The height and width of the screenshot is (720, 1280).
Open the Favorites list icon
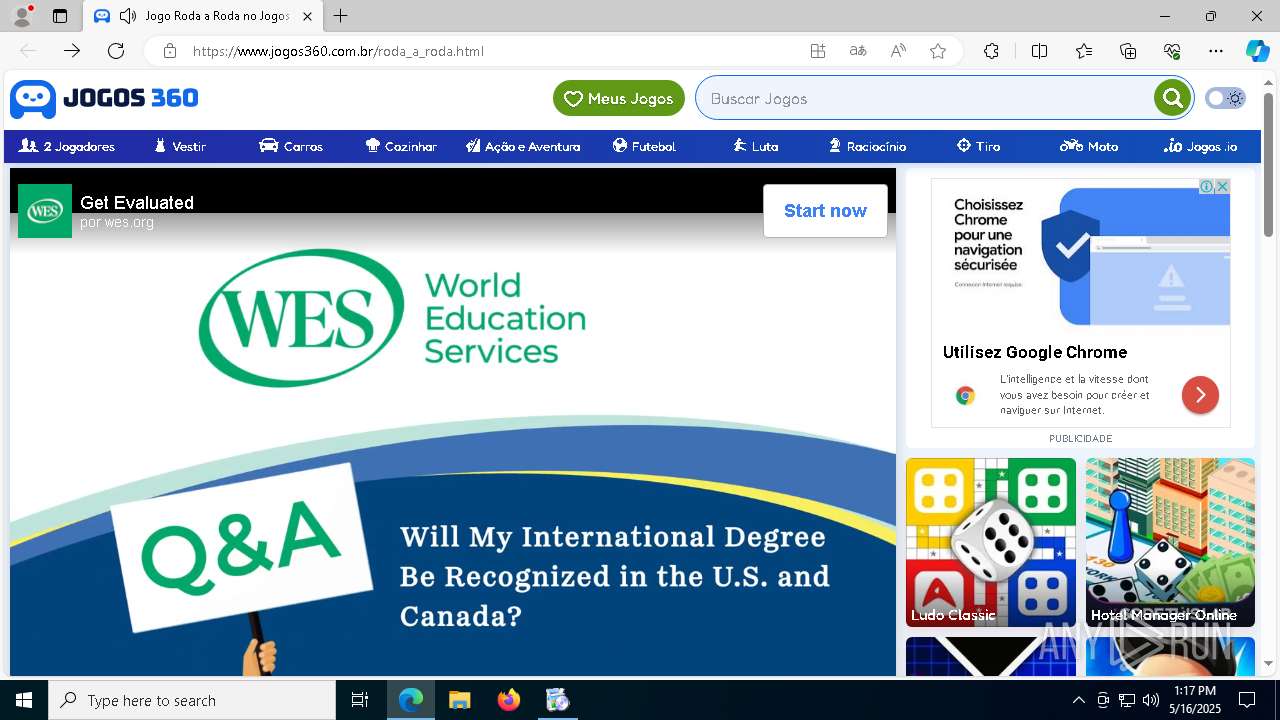coord(1084,51)
